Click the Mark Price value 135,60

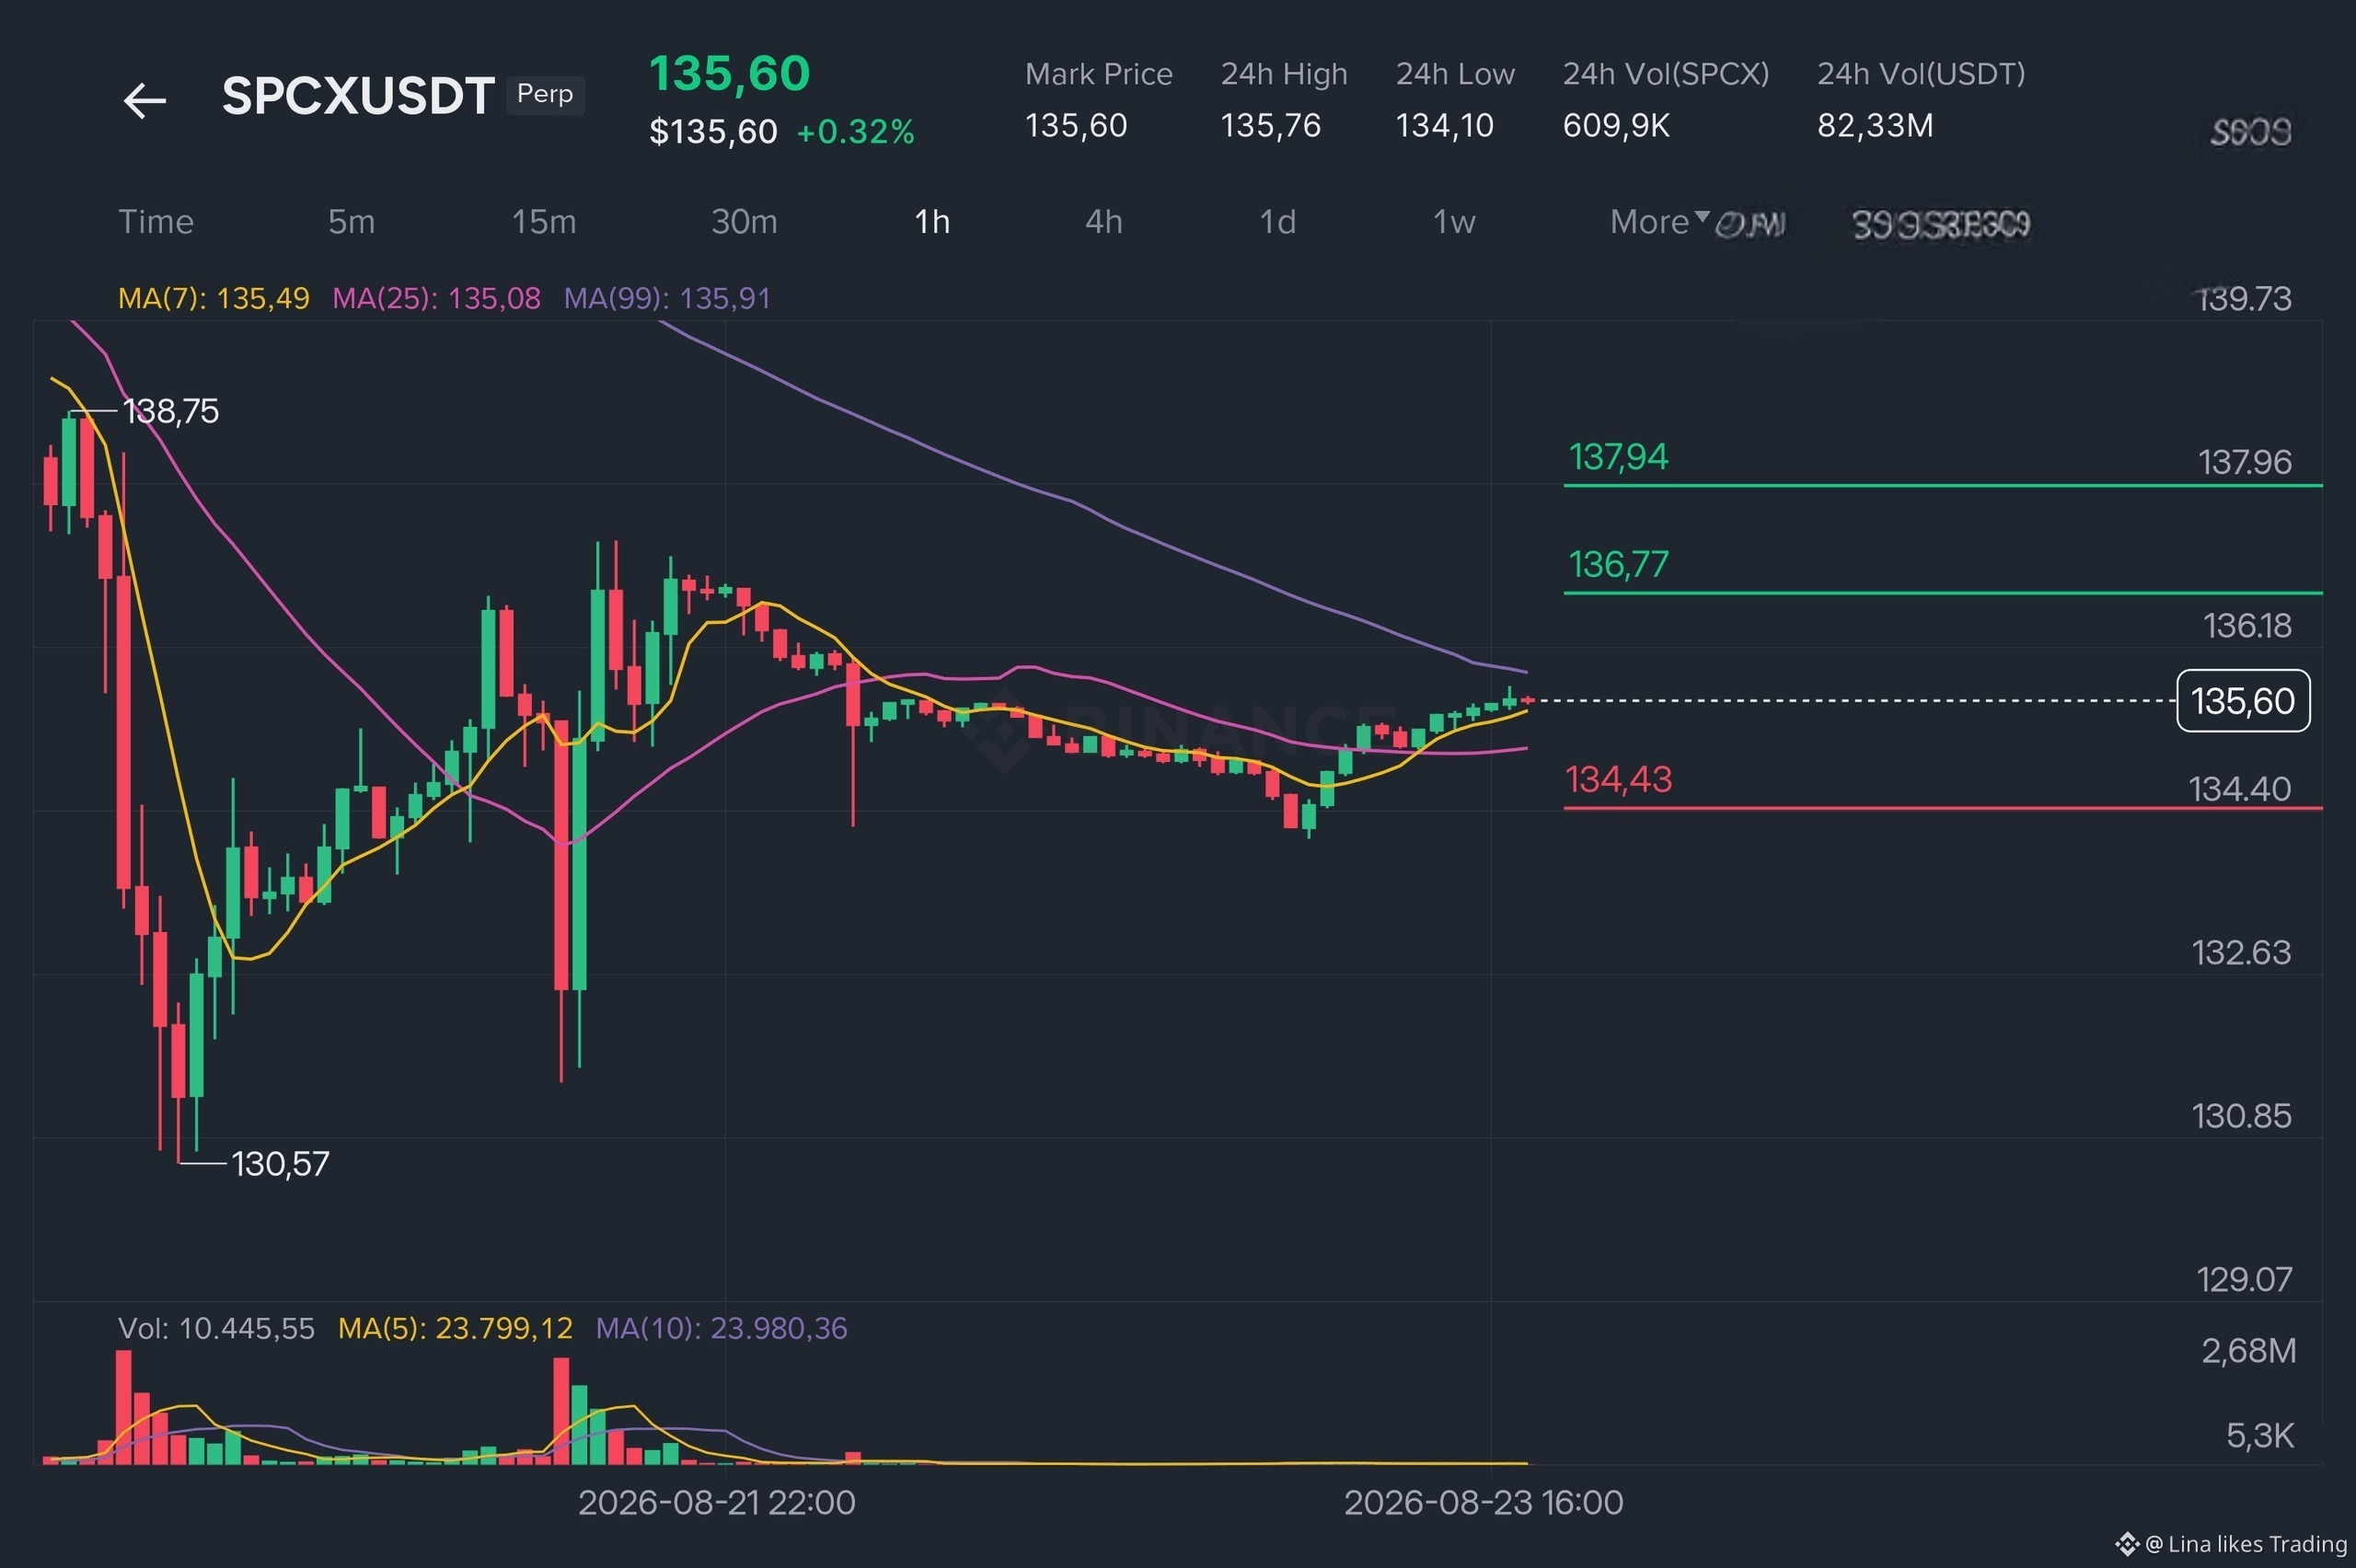(x=1076, y=126)
